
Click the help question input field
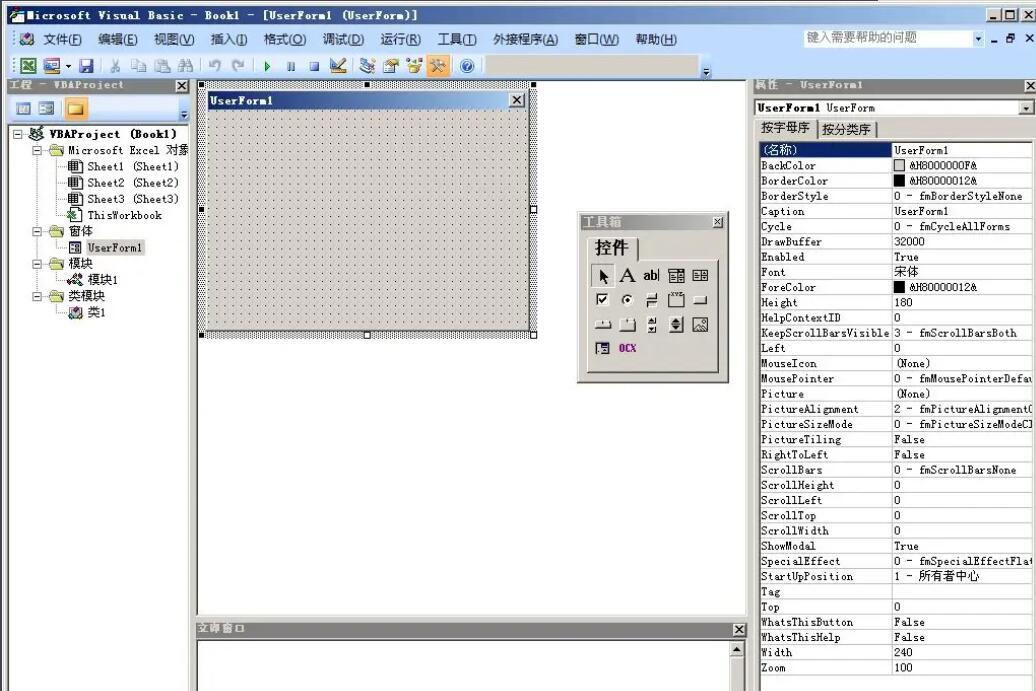click(888, 38)
